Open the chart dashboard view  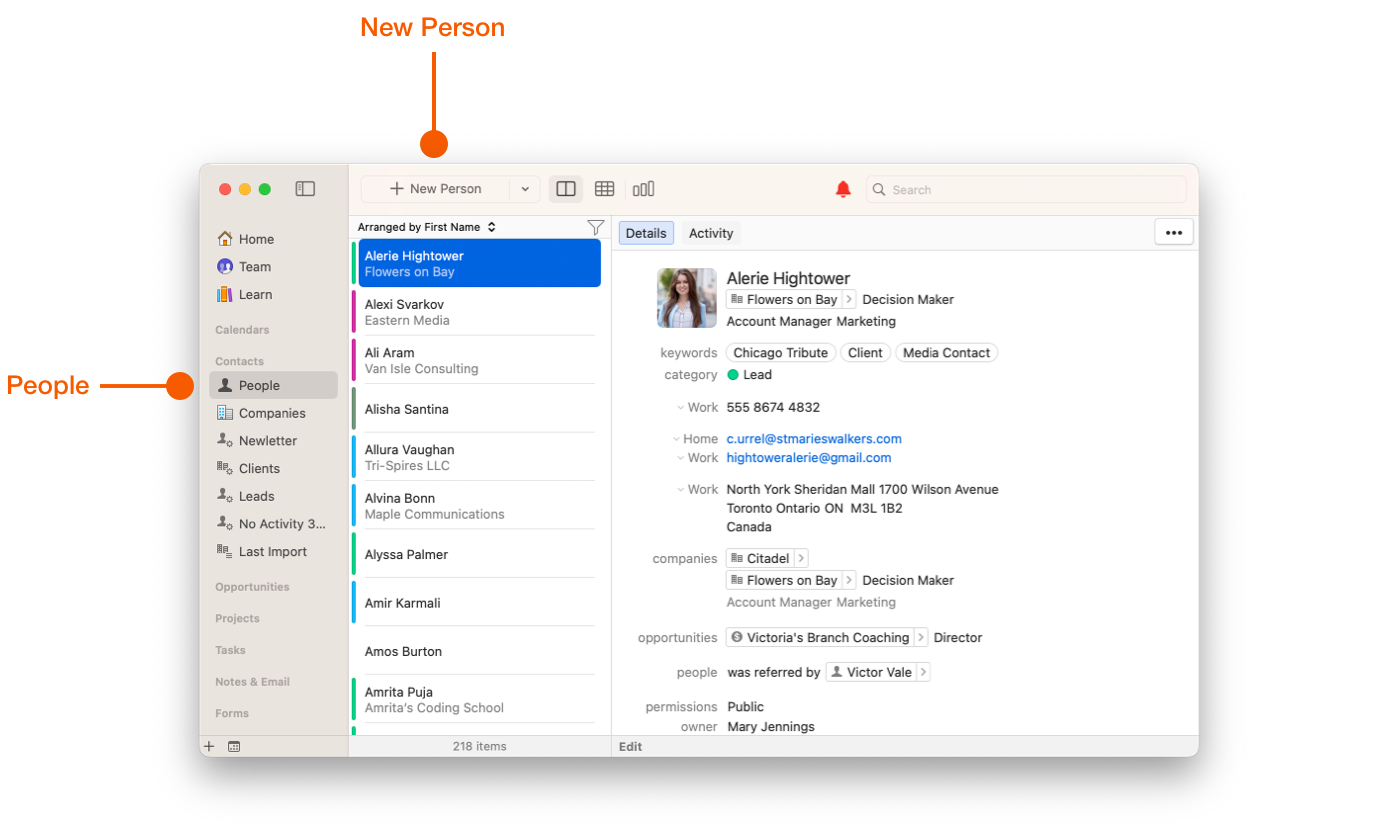click(643, 189)
